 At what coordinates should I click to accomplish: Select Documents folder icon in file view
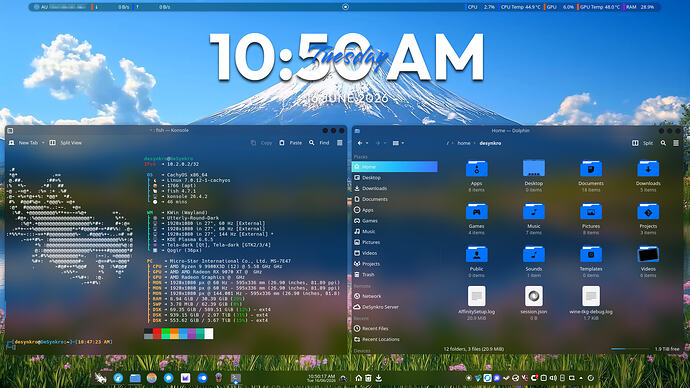[591, 168]
